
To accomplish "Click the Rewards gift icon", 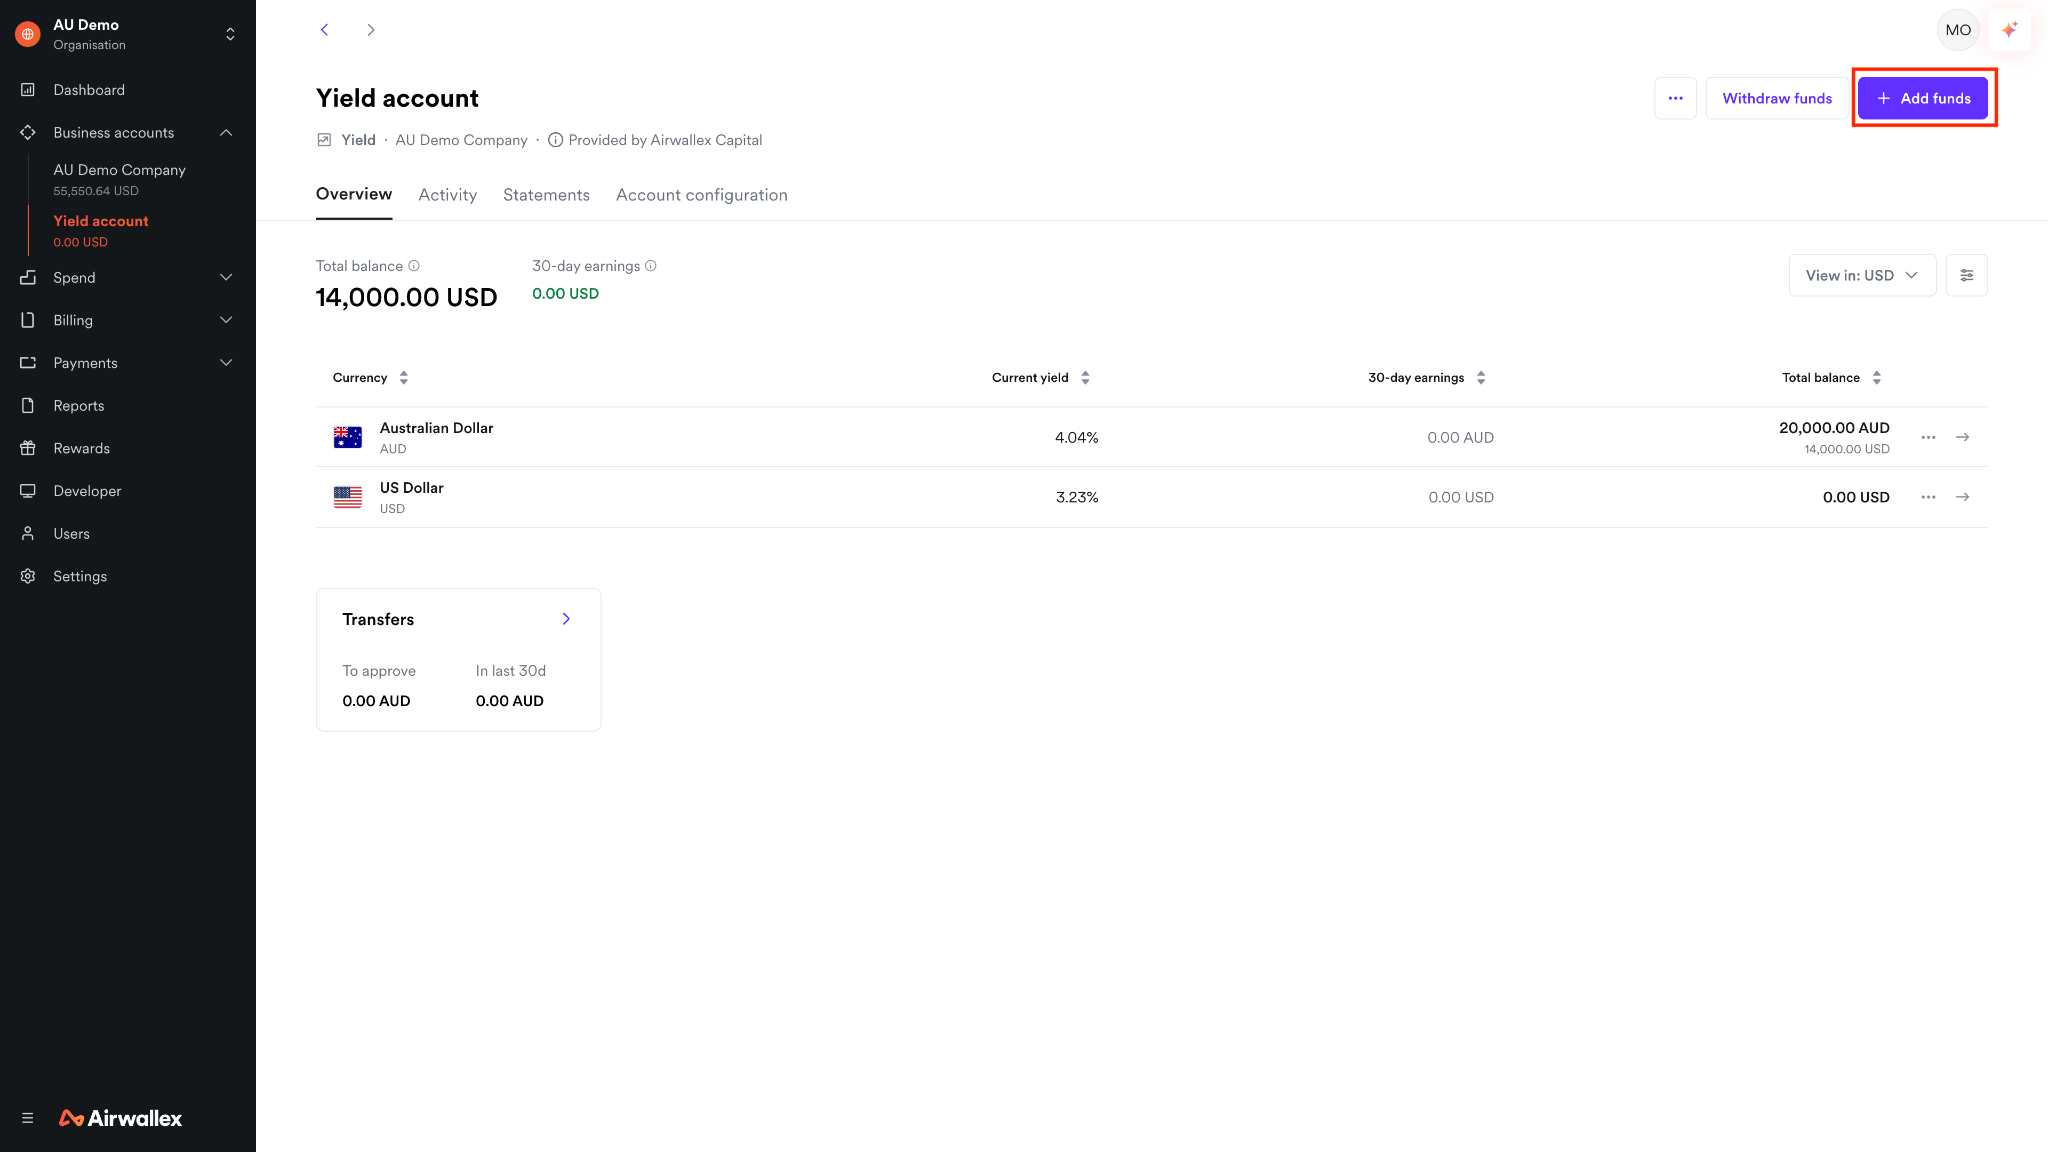I will [x=28, y=448].
